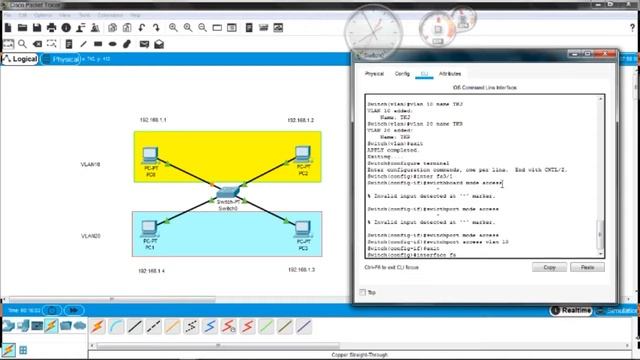This screenshot has width=640, height=360.
Task: Choose the Delete tool icon
Action: pyautogui.click(x=37, y=44)
